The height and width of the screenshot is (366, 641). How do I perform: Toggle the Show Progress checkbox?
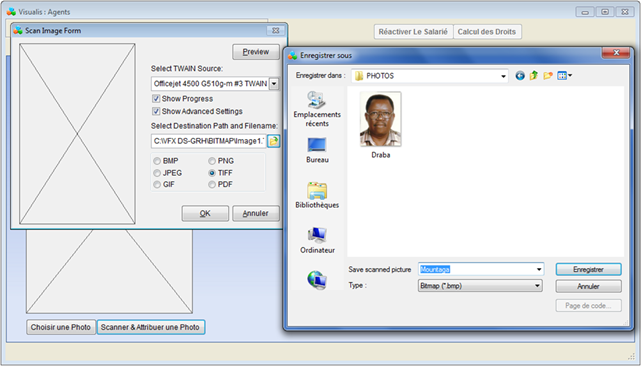(x=156, y=99)
